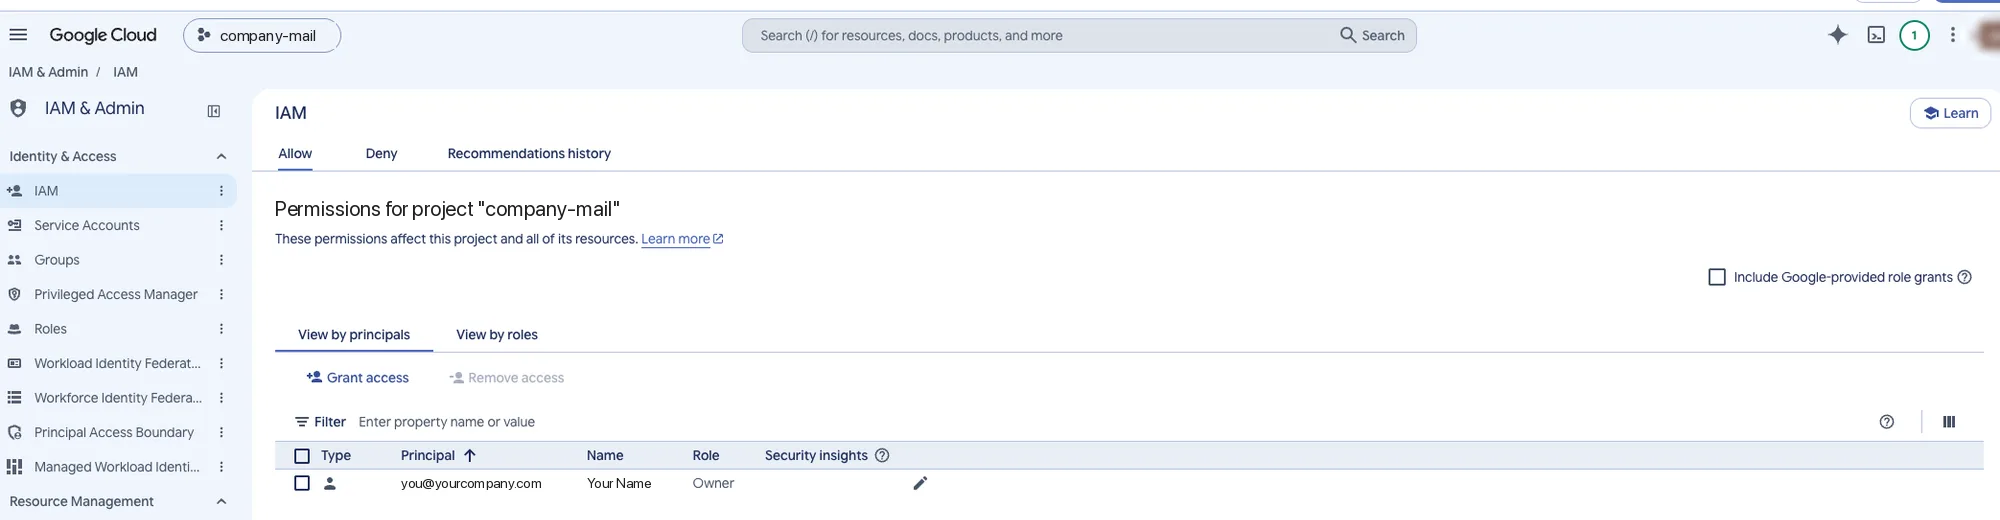Click the Grant access button
Image resolution: width=2000 pixels, height=520 pixels.
358,377
